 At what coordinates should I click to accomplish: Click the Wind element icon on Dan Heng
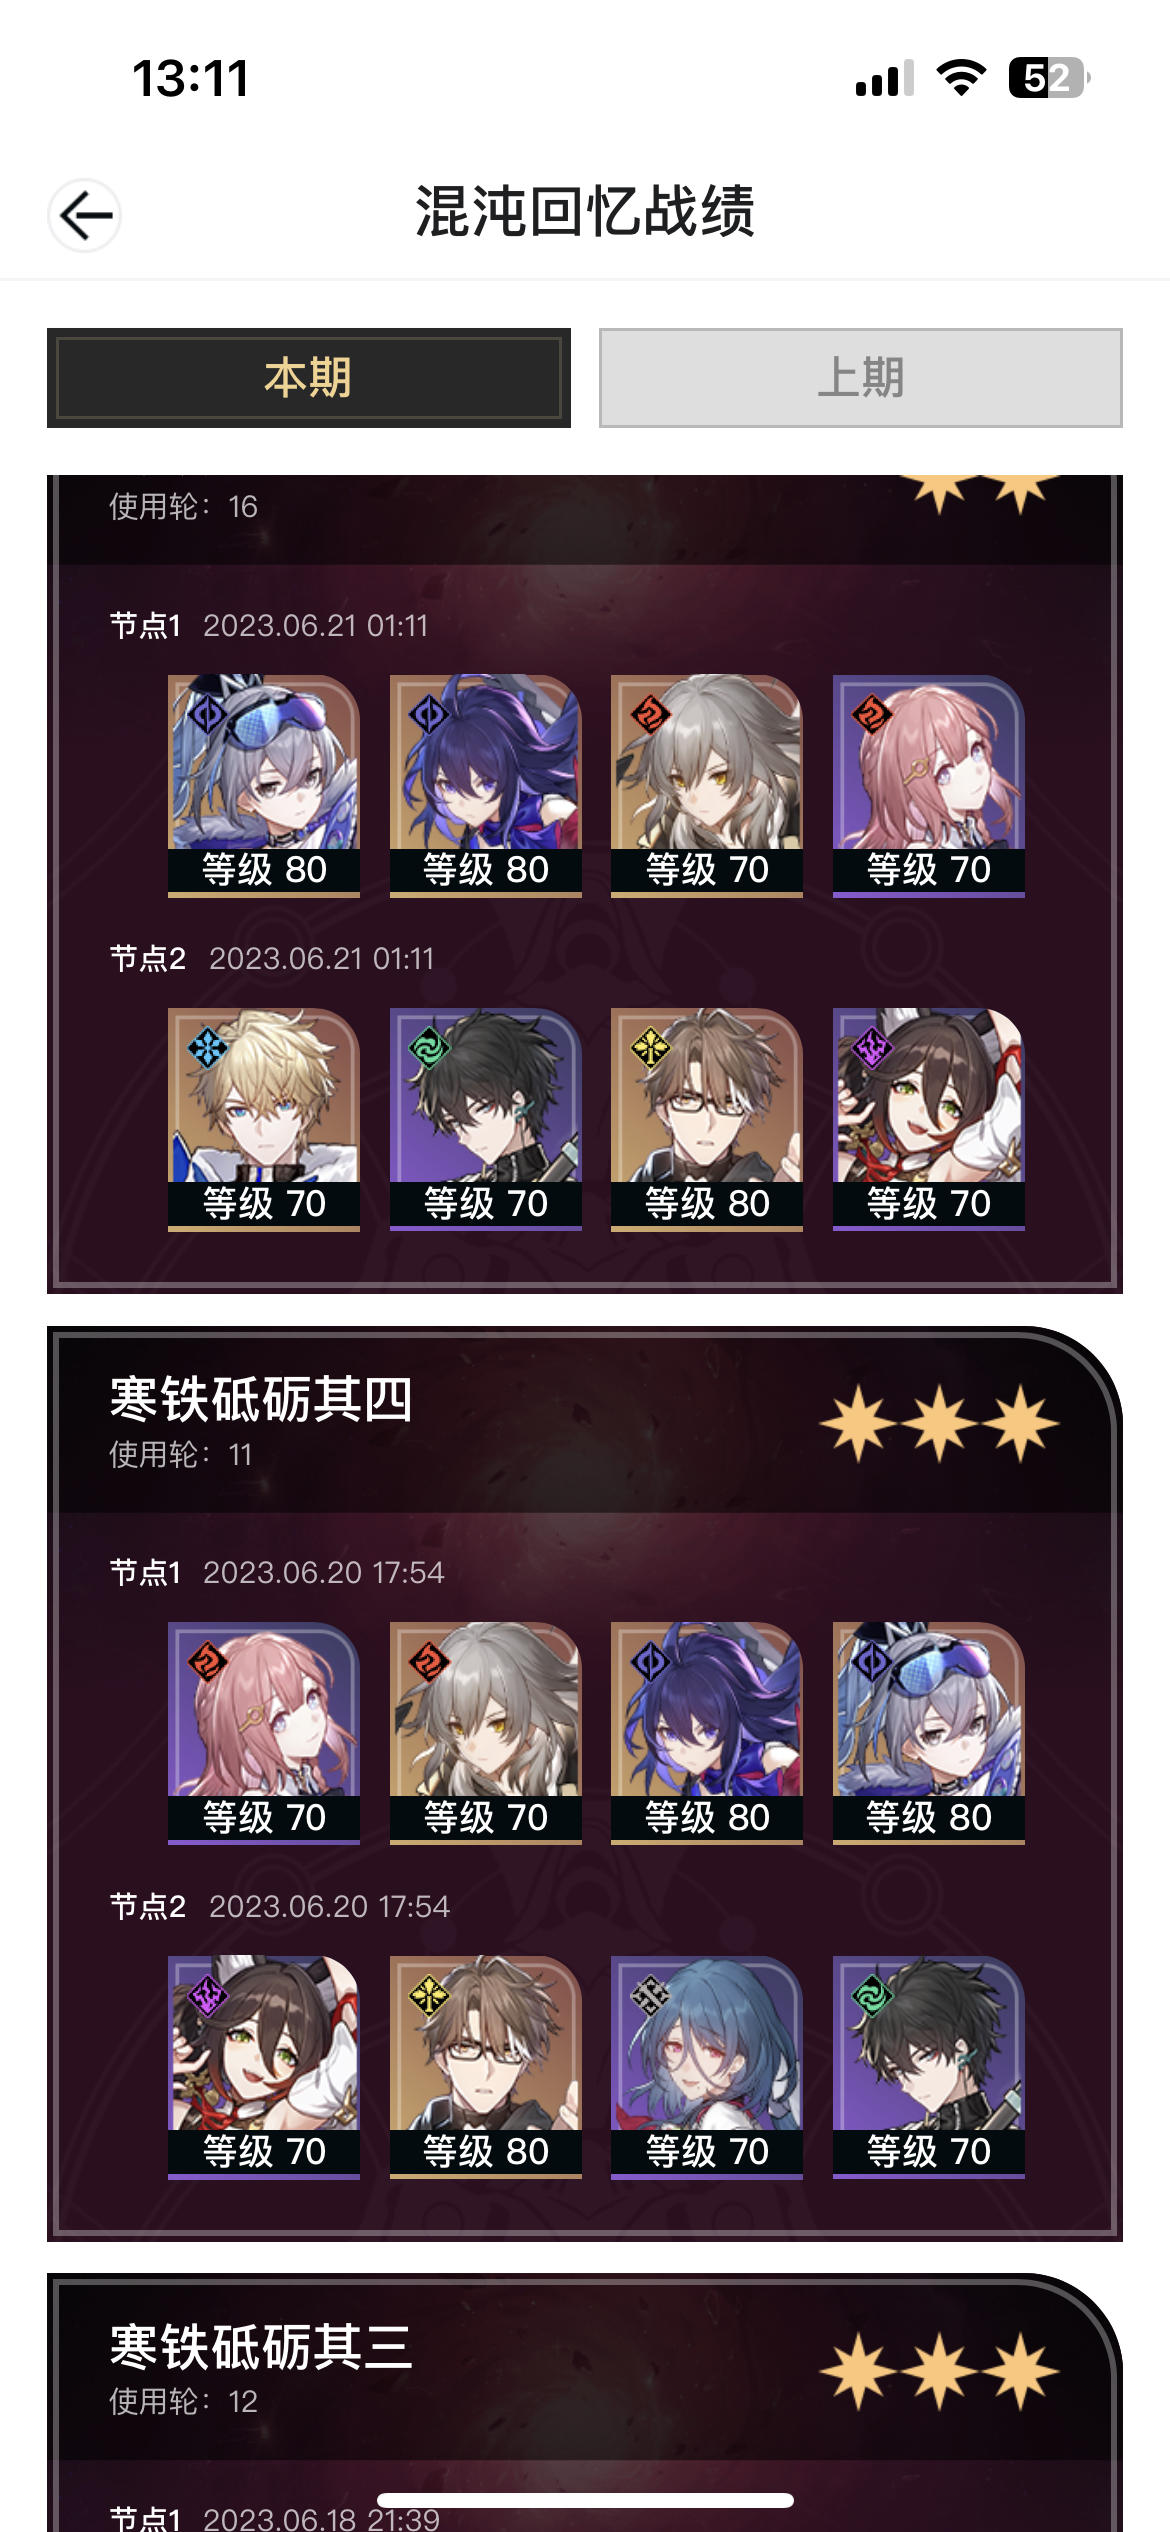430,1048
